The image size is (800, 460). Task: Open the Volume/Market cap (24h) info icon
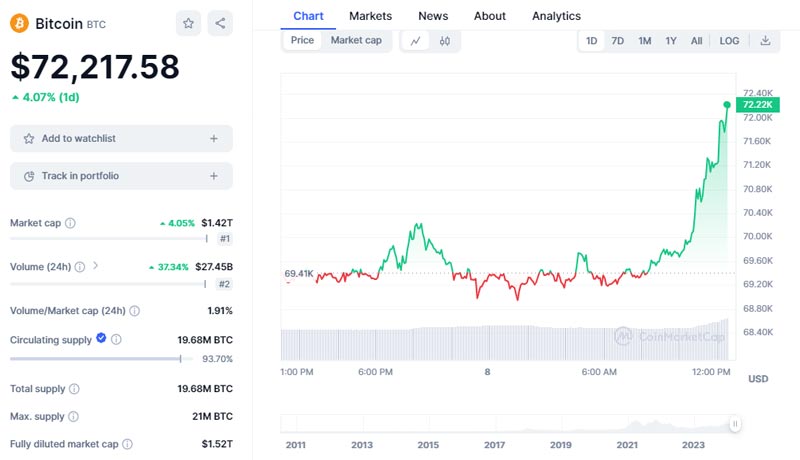[x=135, y=311]
